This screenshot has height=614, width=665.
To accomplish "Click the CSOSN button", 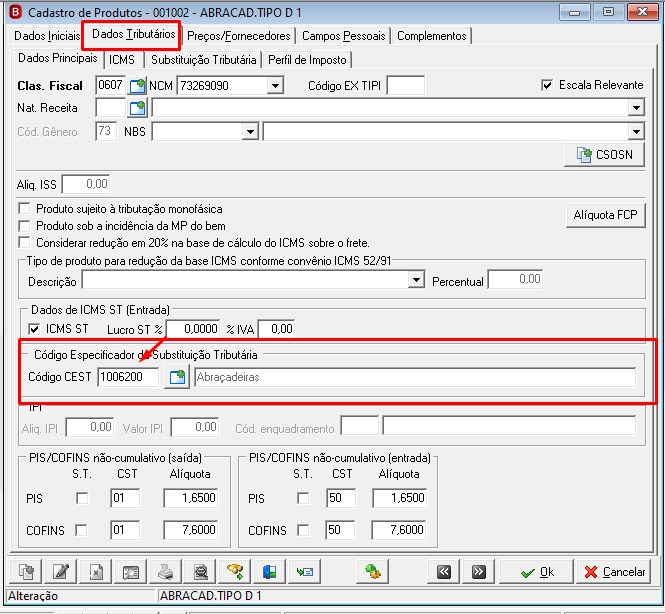I will (604, 155).
